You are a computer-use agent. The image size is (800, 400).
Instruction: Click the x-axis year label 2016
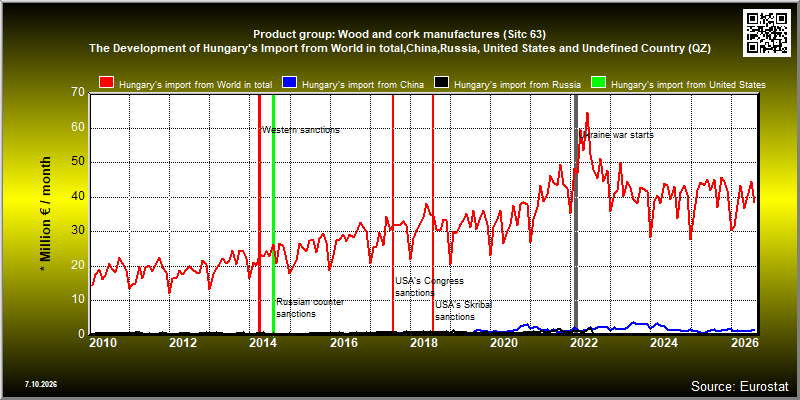pyautogui.click(x=343, y=342)
